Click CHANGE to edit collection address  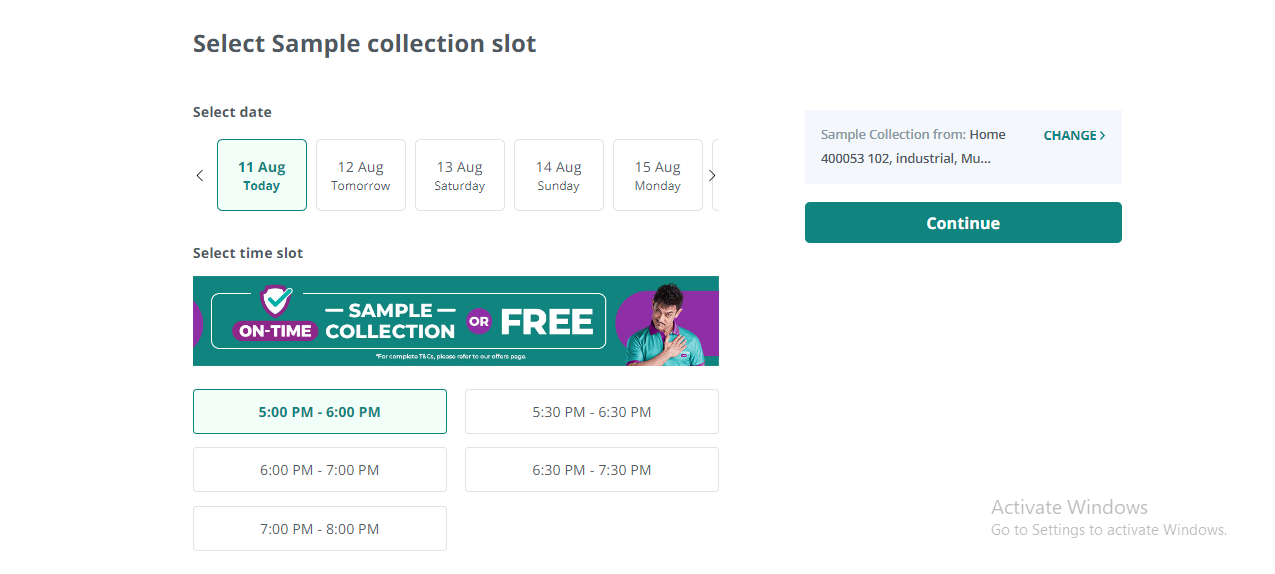pos(1074,136)
